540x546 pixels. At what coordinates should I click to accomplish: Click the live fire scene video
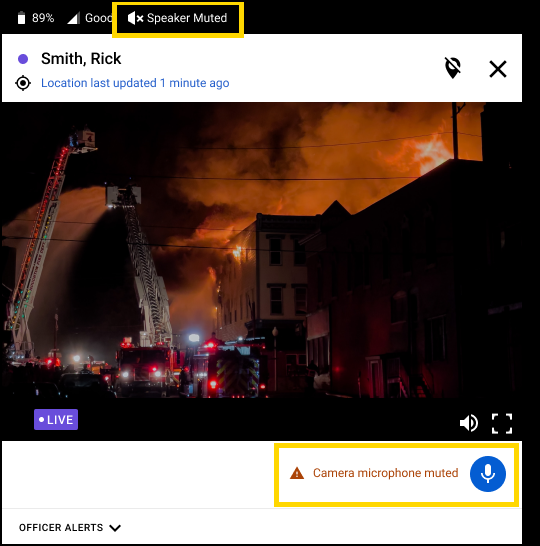pos(262,250)
